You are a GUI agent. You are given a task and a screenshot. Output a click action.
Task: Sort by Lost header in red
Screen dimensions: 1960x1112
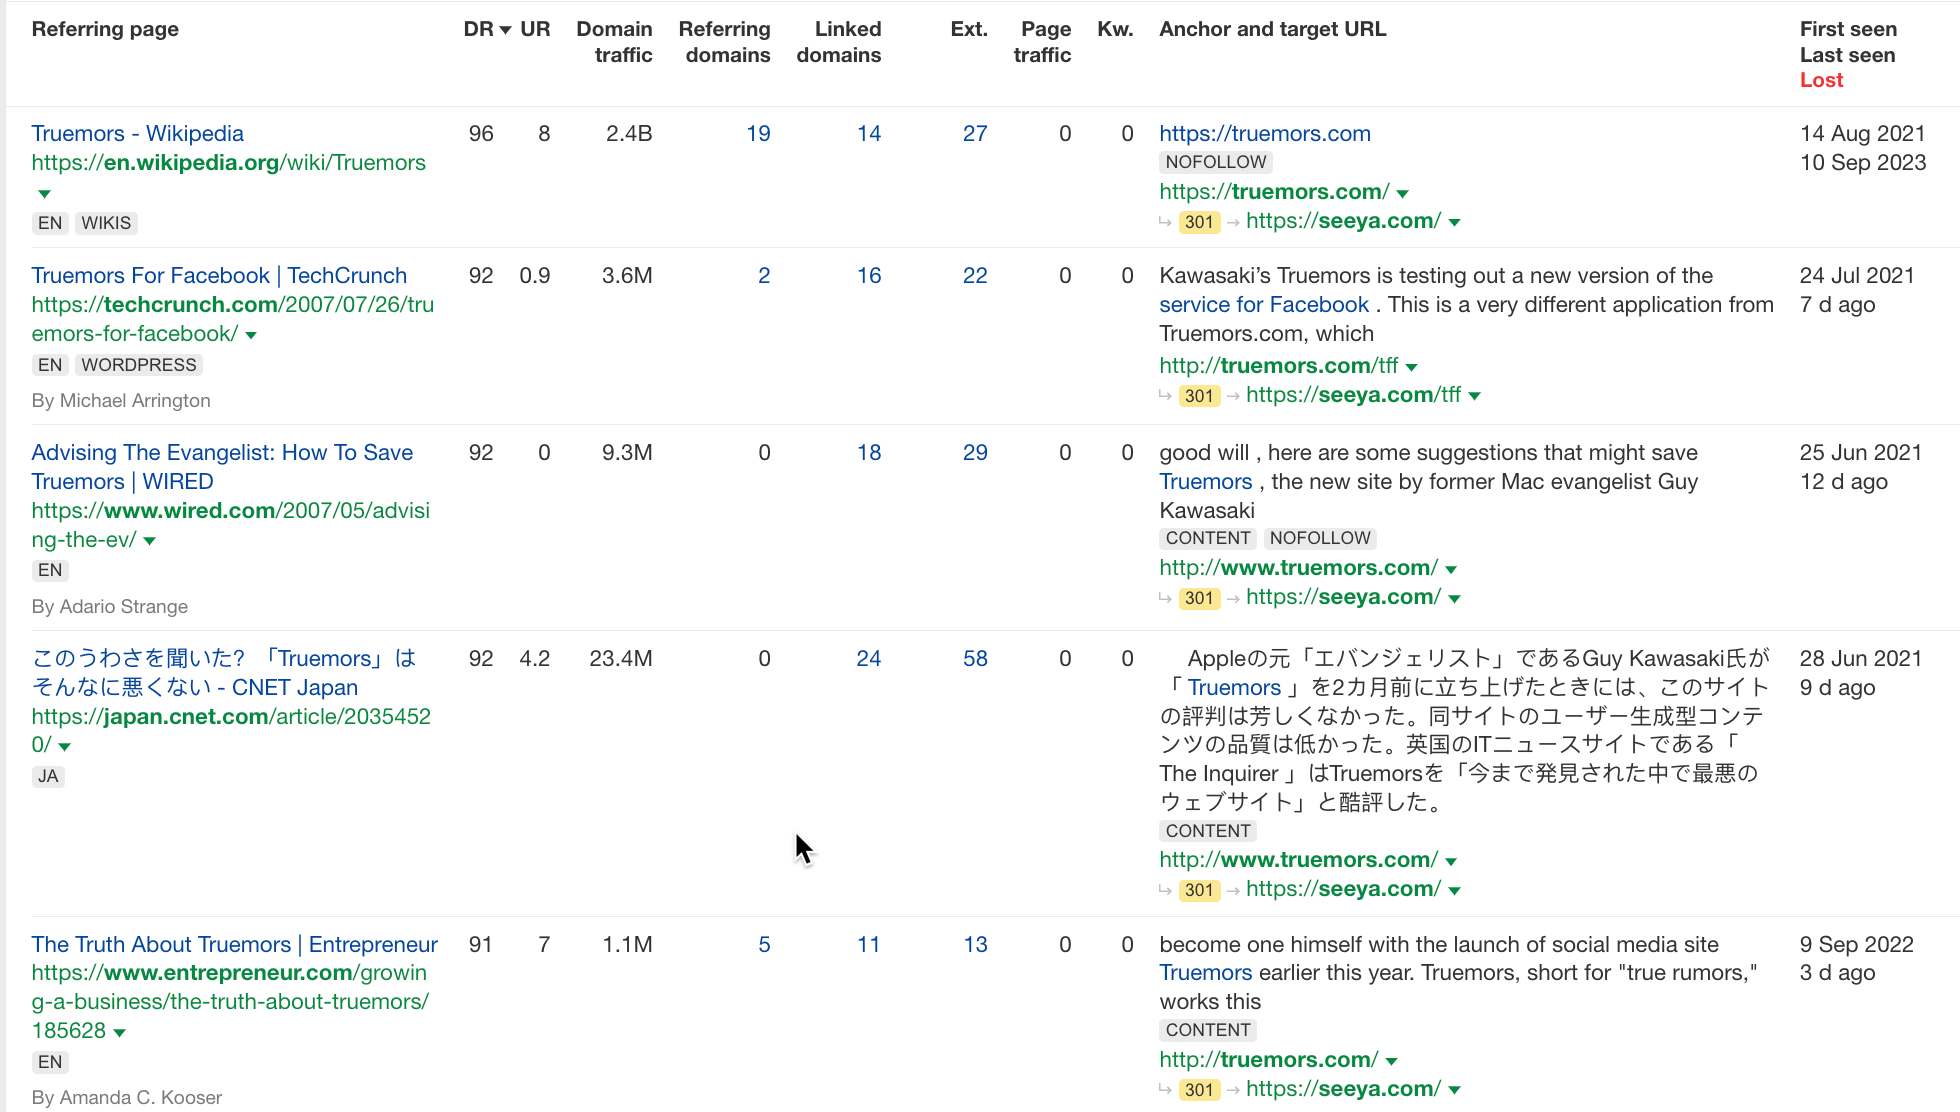click(1821, 80)
